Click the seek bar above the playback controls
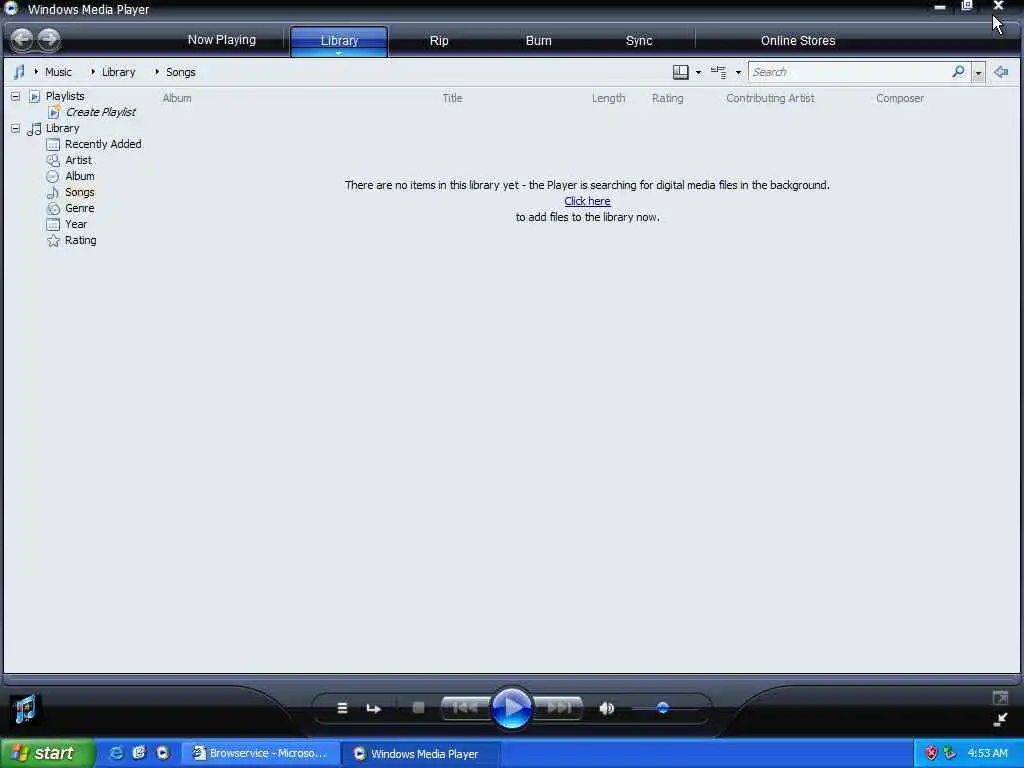This screenshot has height=768, width=1024. tap(511, 680)
